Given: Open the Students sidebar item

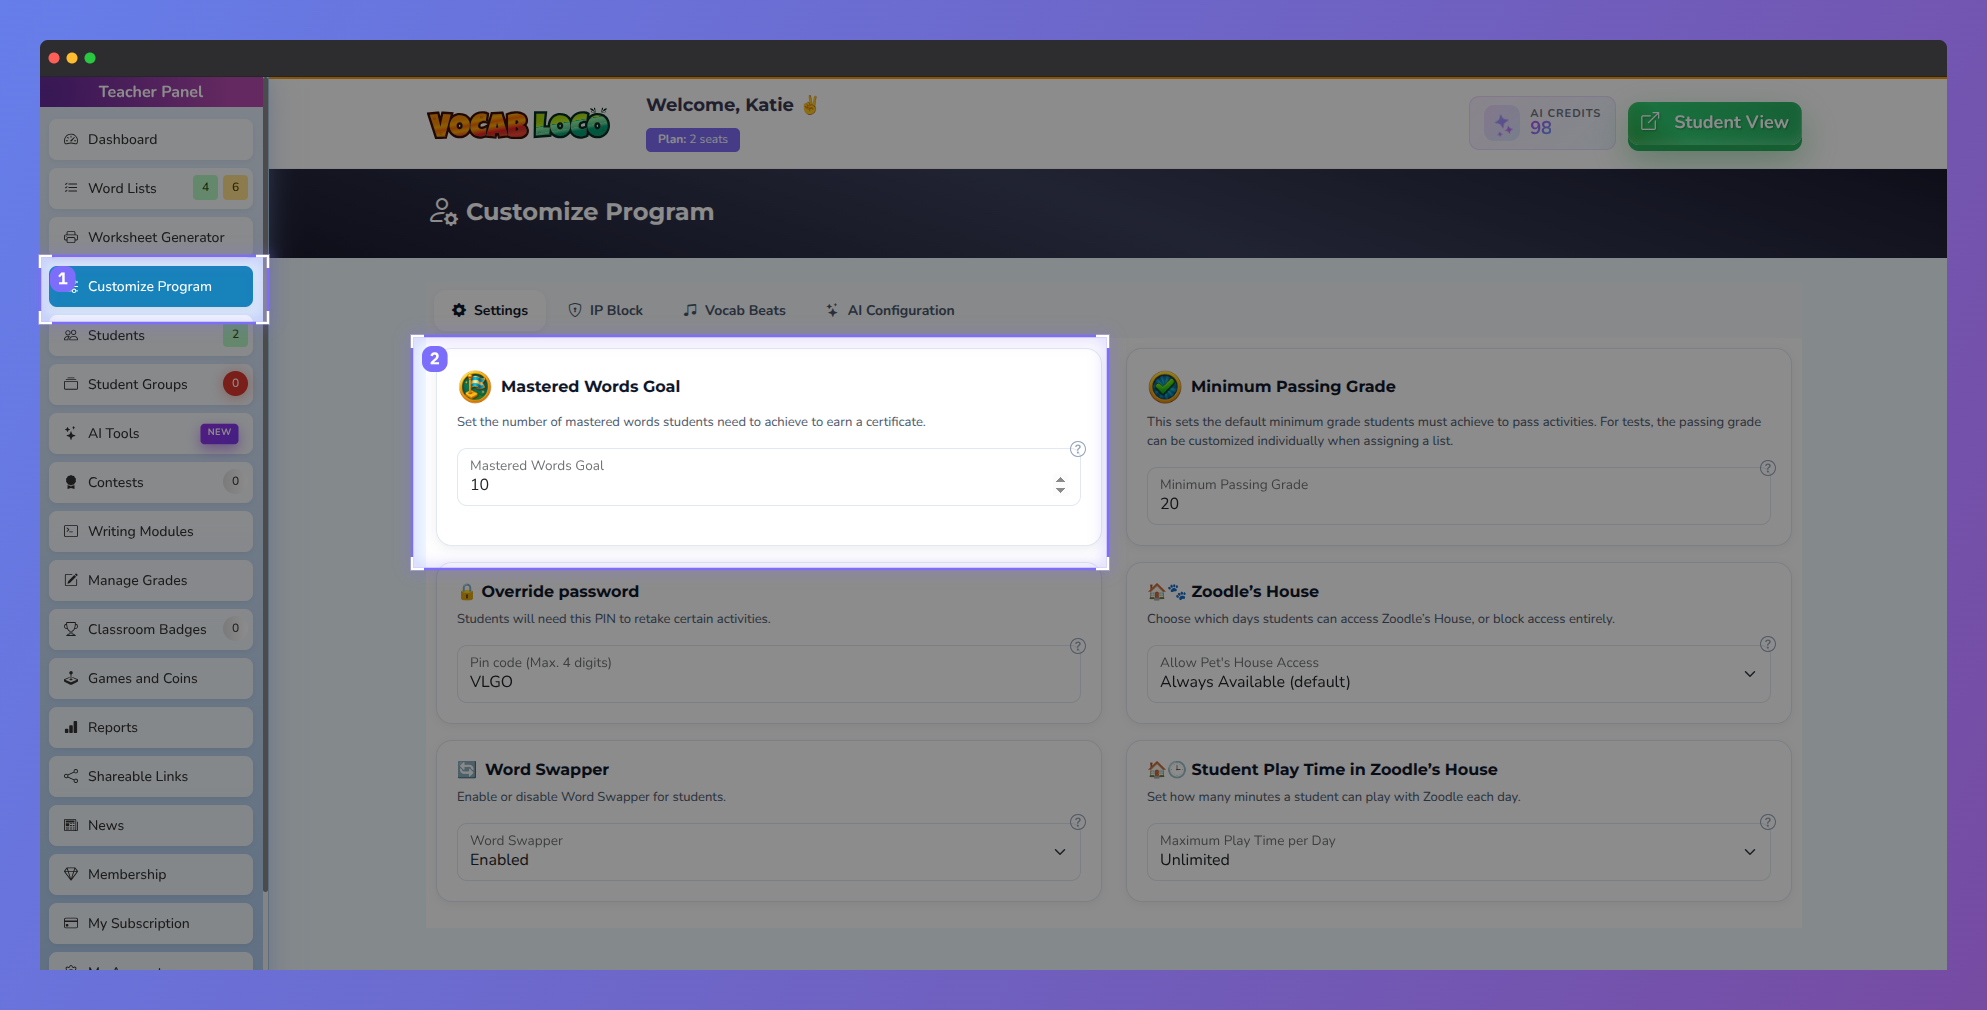Looking at the screenshot, I should [x=151, y=335].
